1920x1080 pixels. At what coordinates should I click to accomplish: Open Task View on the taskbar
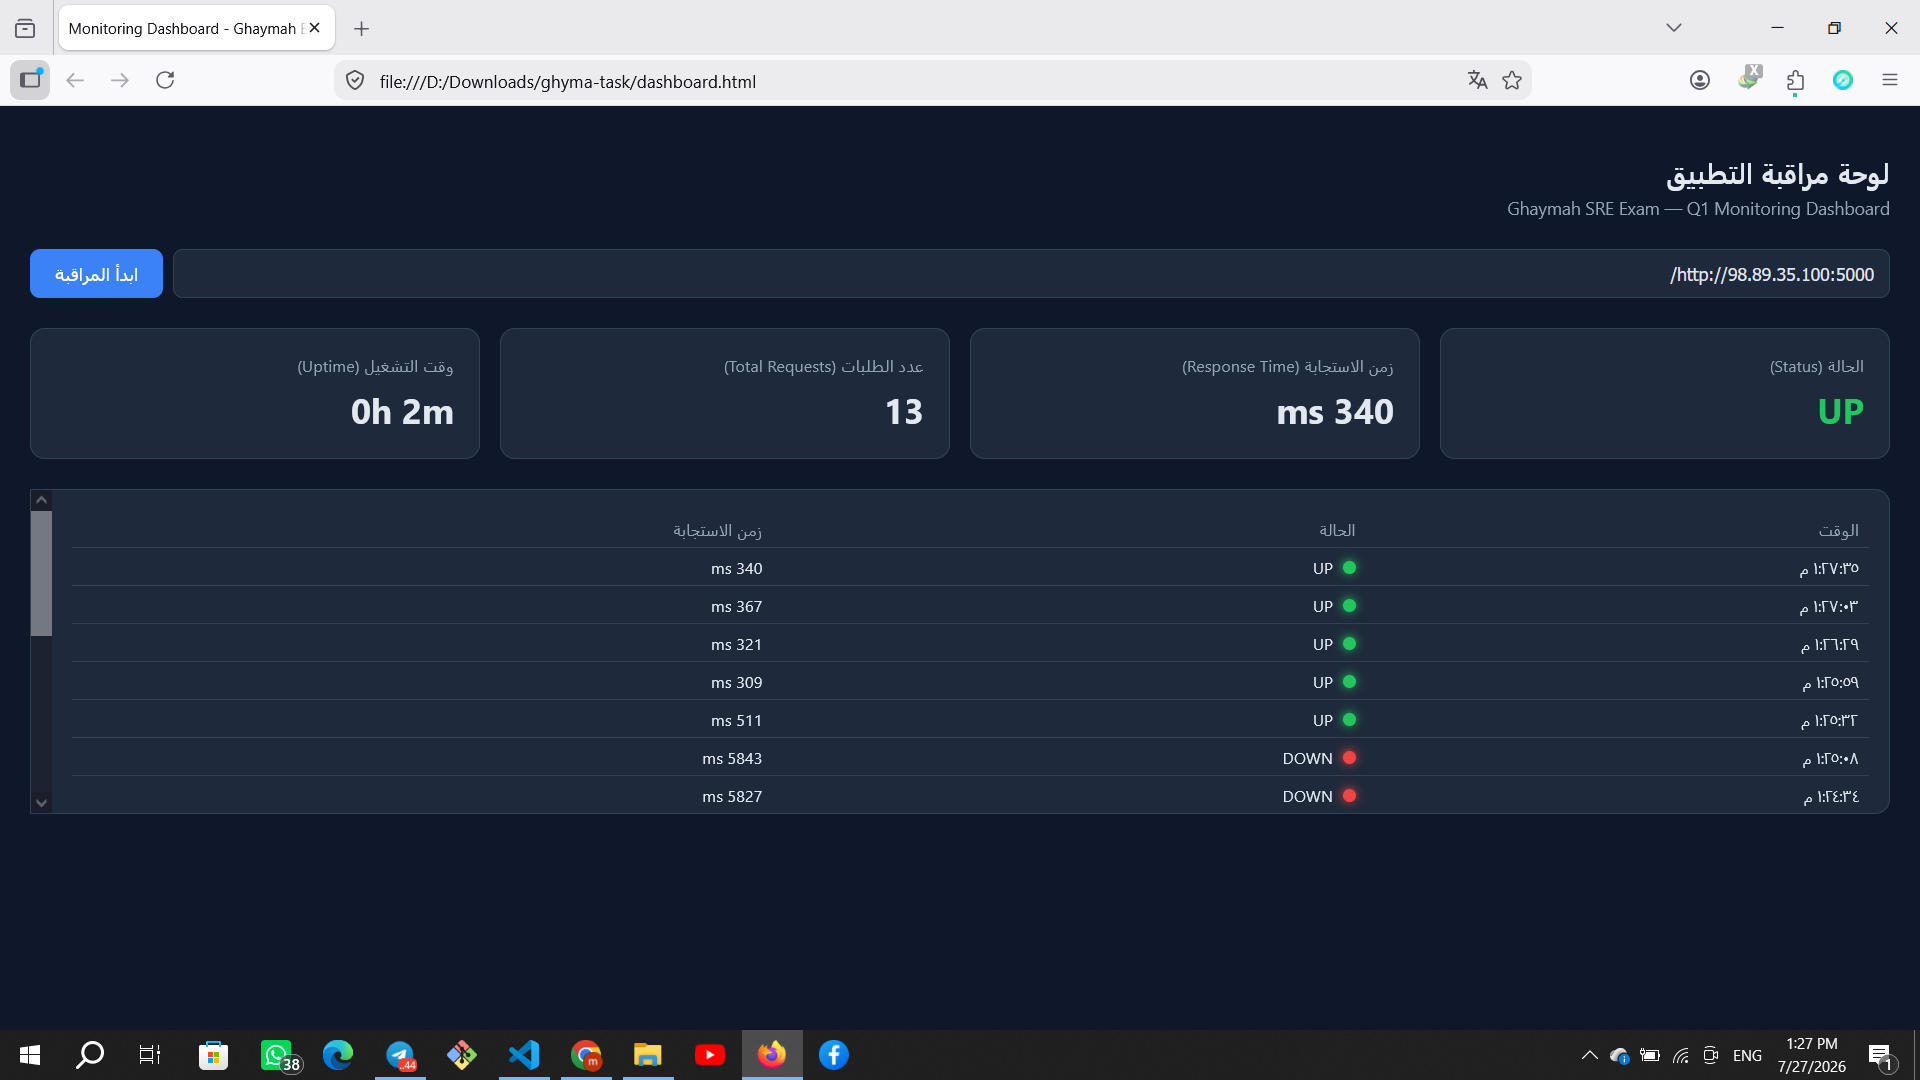(150, 1055)
